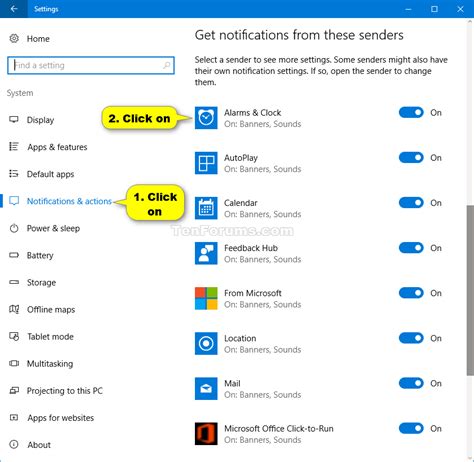
Task: Toggle Microsoft Office Click-to-Run notifications
Action: 411,428
